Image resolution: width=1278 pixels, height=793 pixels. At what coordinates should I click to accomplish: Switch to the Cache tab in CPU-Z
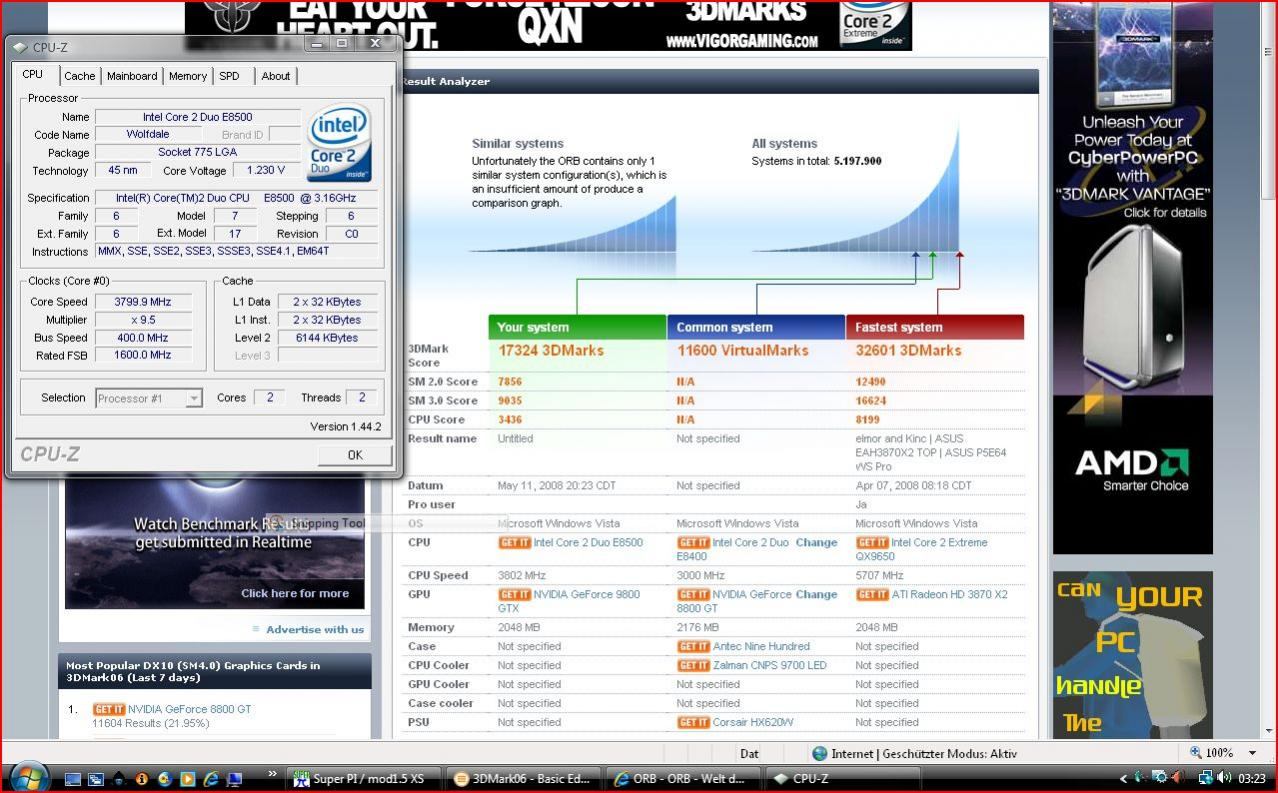(x=80, y=76)
